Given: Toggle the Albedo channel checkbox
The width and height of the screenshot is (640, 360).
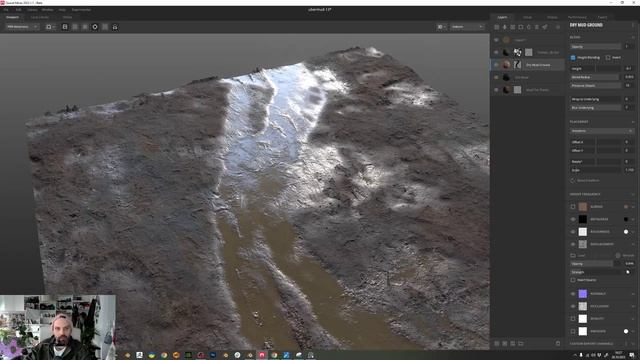Looking at the screenshot, I should (573, 207).
